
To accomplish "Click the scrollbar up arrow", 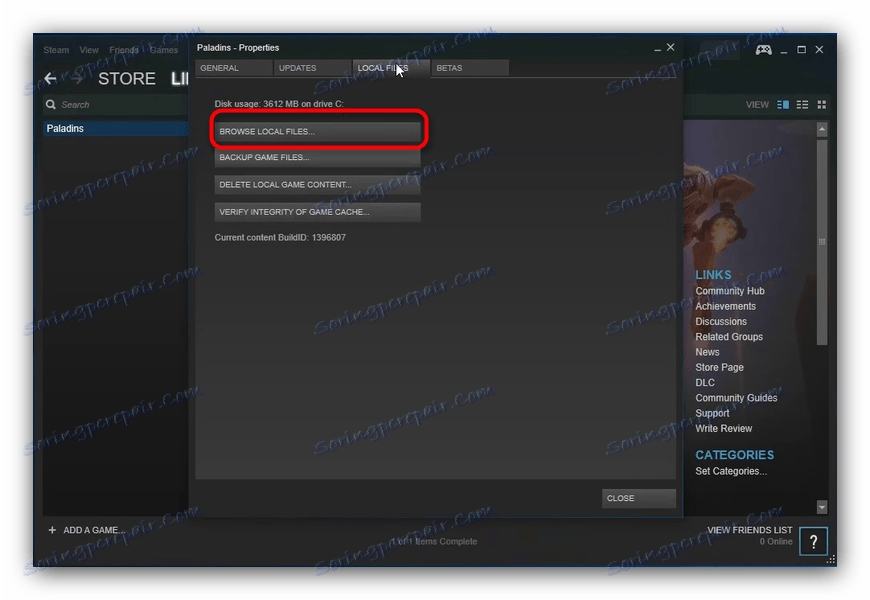I will pyautogui.click(x=822, y=129).
